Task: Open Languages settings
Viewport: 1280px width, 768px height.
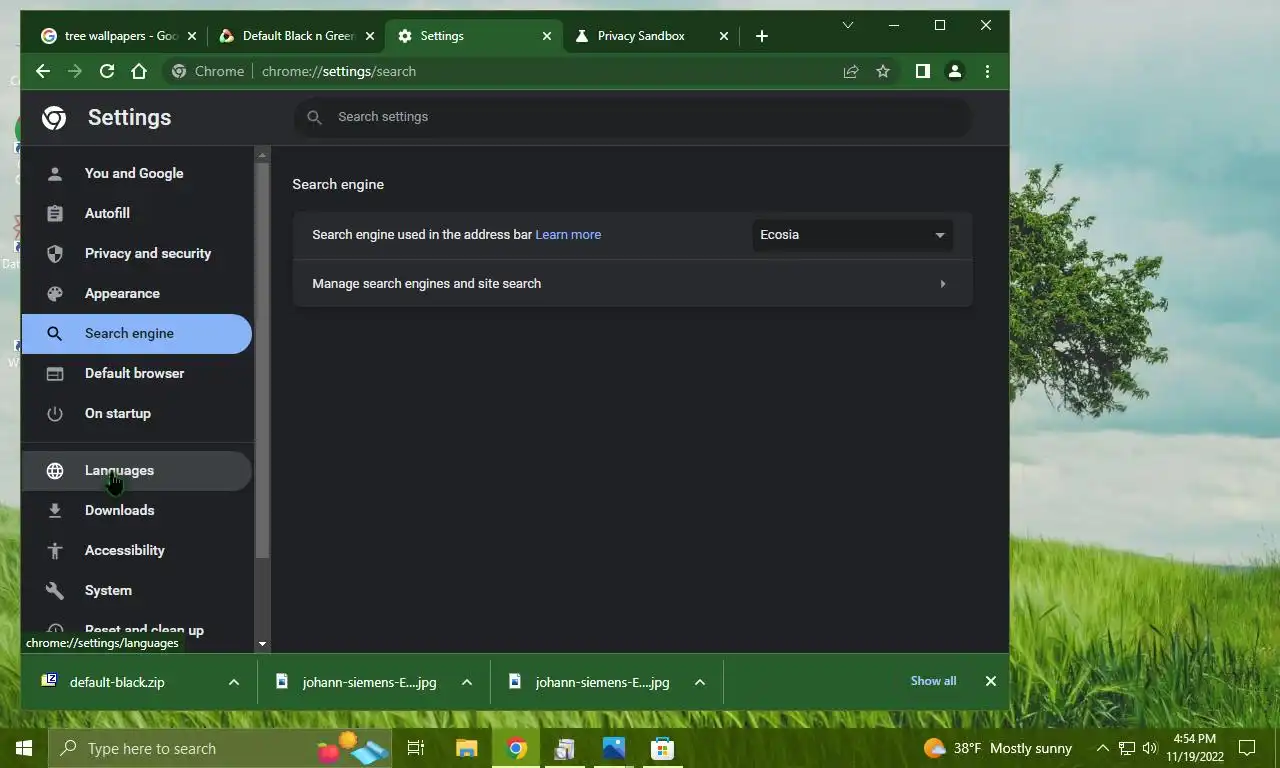Action: 136,470
